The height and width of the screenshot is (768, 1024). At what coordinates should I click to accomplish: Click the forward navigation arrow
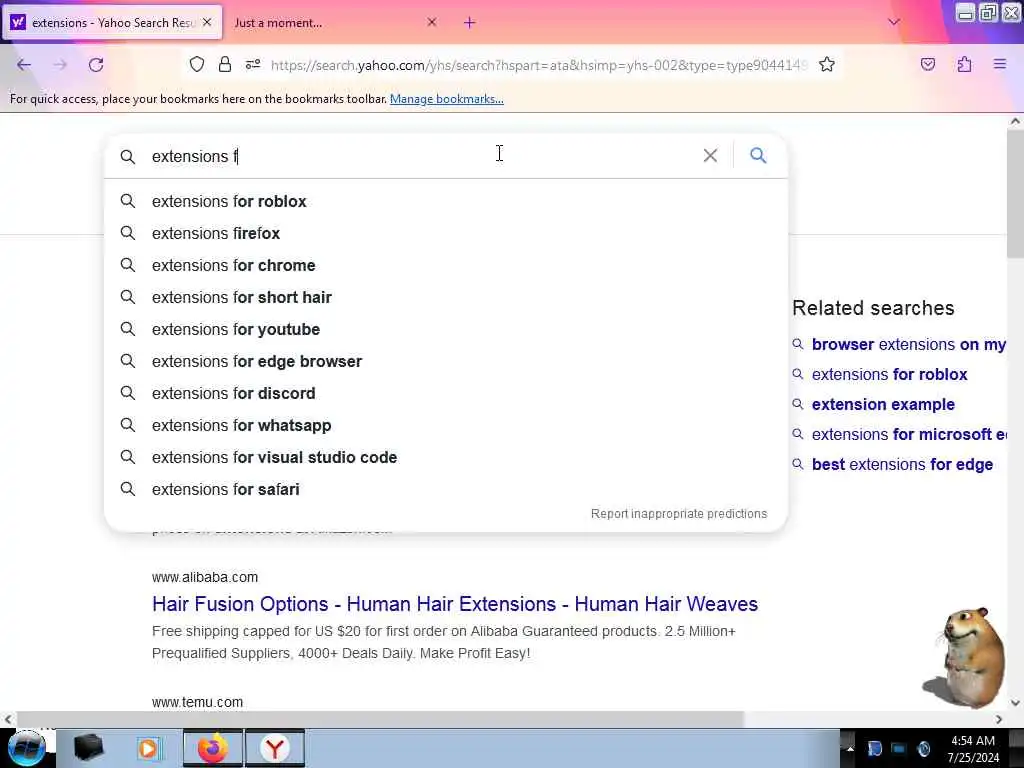[x=60, y=65]
